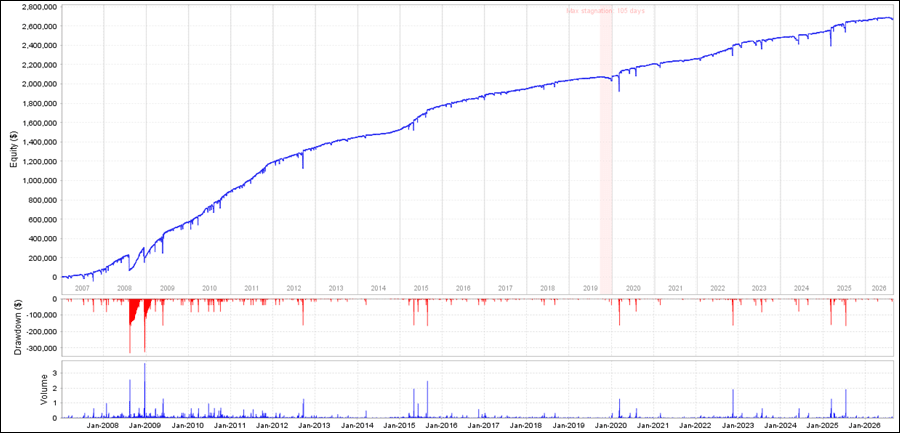Click the Jan-2023 date on bottom axis

coord(739,426)
